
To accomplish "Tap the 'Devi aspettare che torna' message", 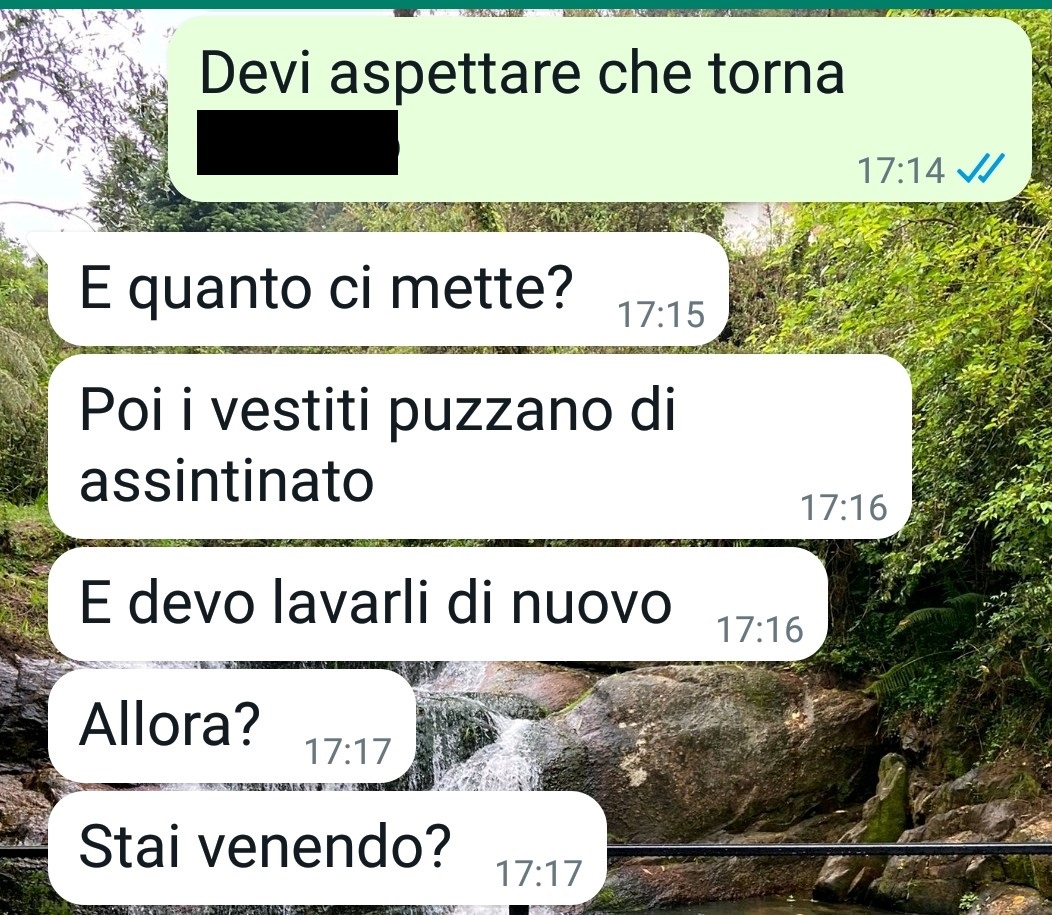I will [x=521, y=74].
